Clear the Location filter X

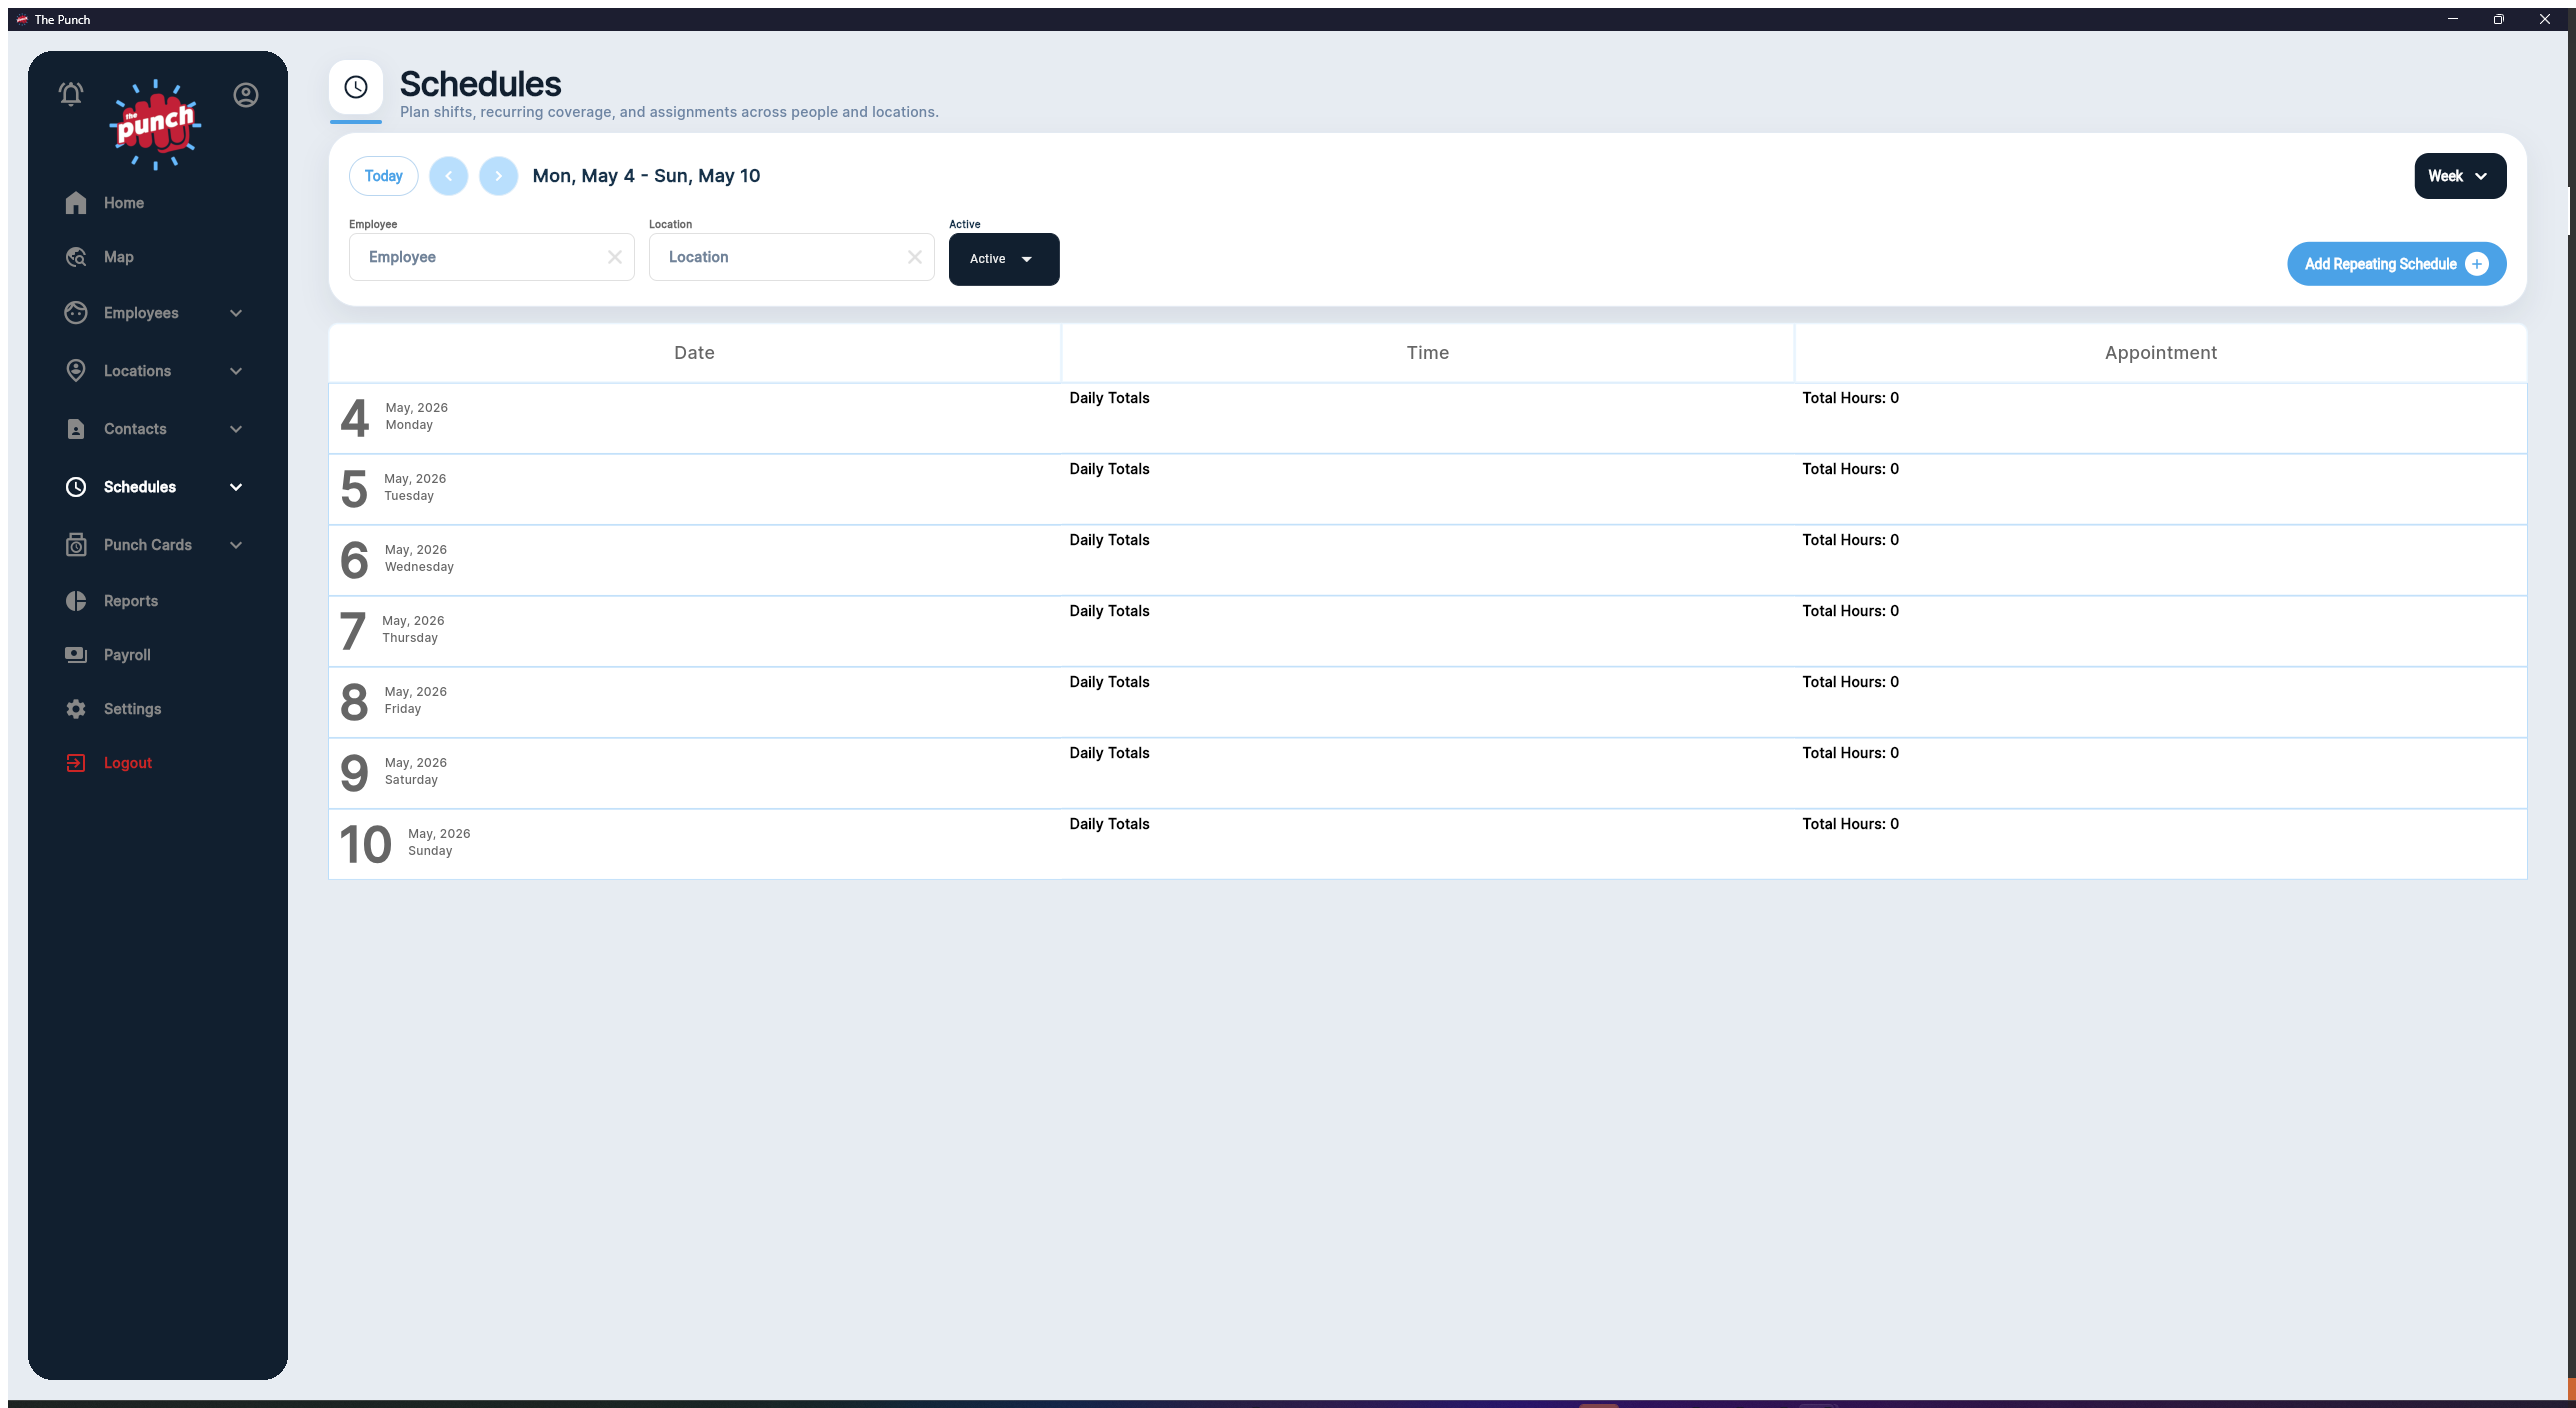(915, 257)
